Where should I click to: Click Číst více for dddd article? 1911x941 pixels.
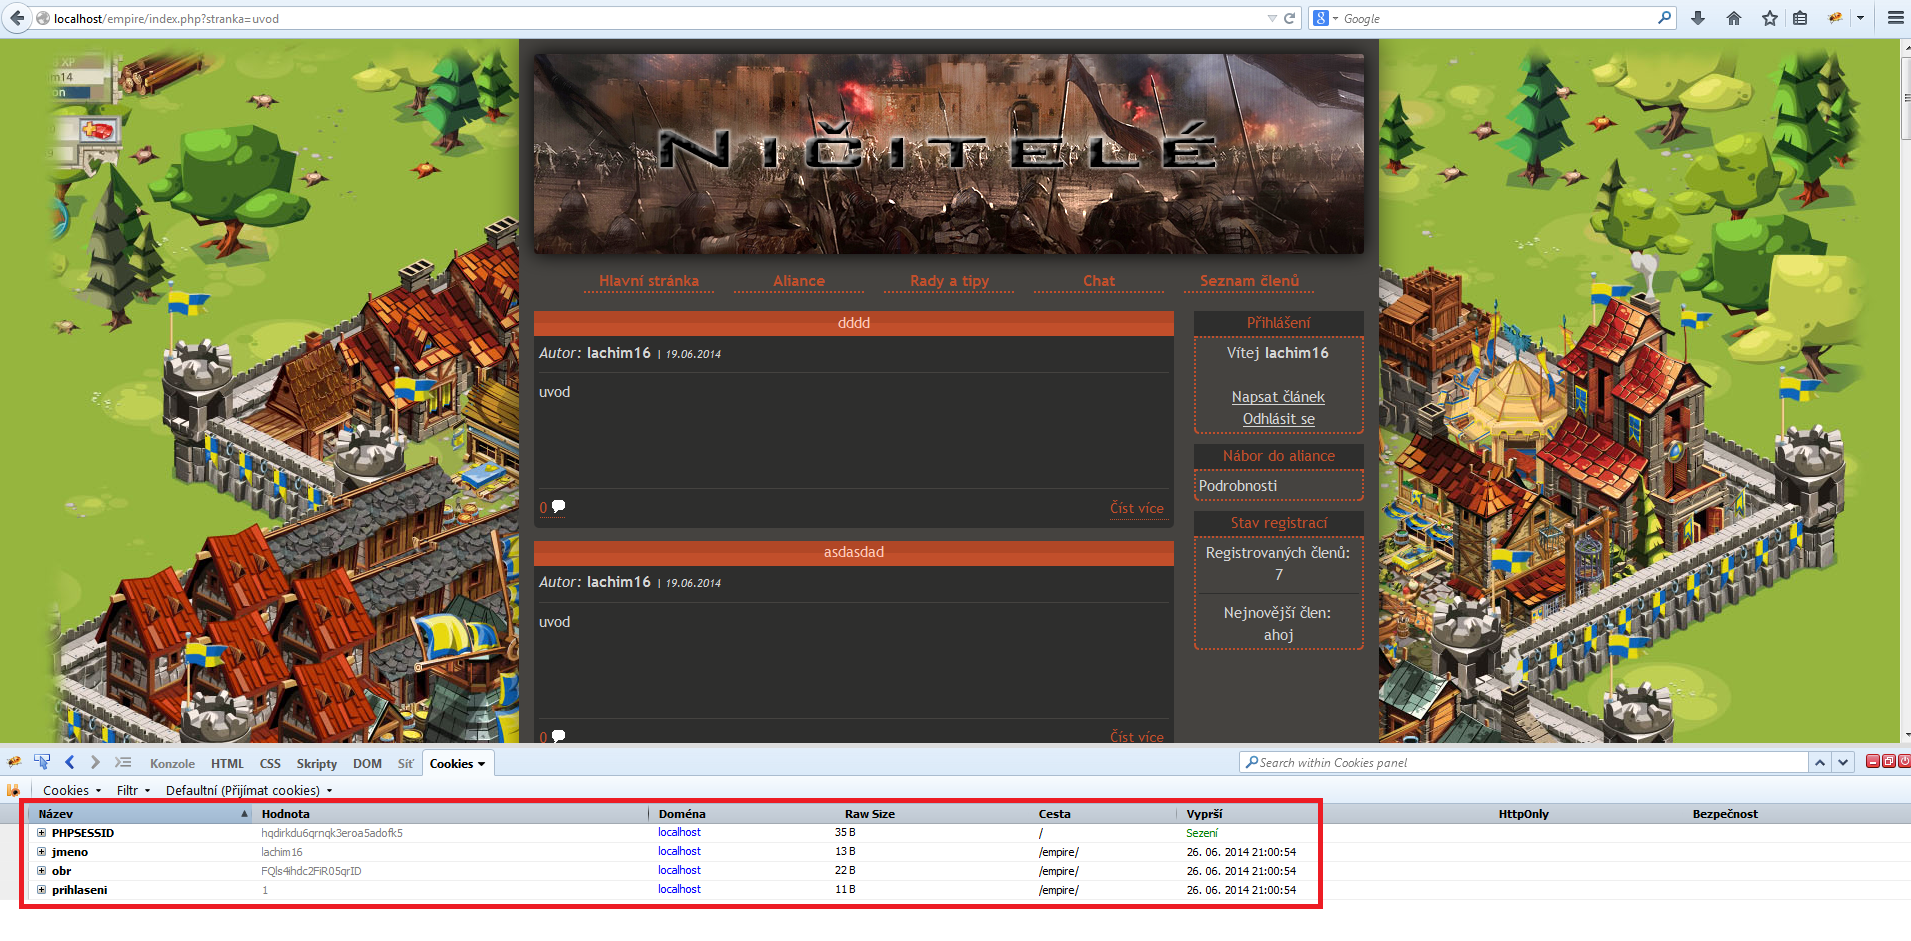(1137, 508)
